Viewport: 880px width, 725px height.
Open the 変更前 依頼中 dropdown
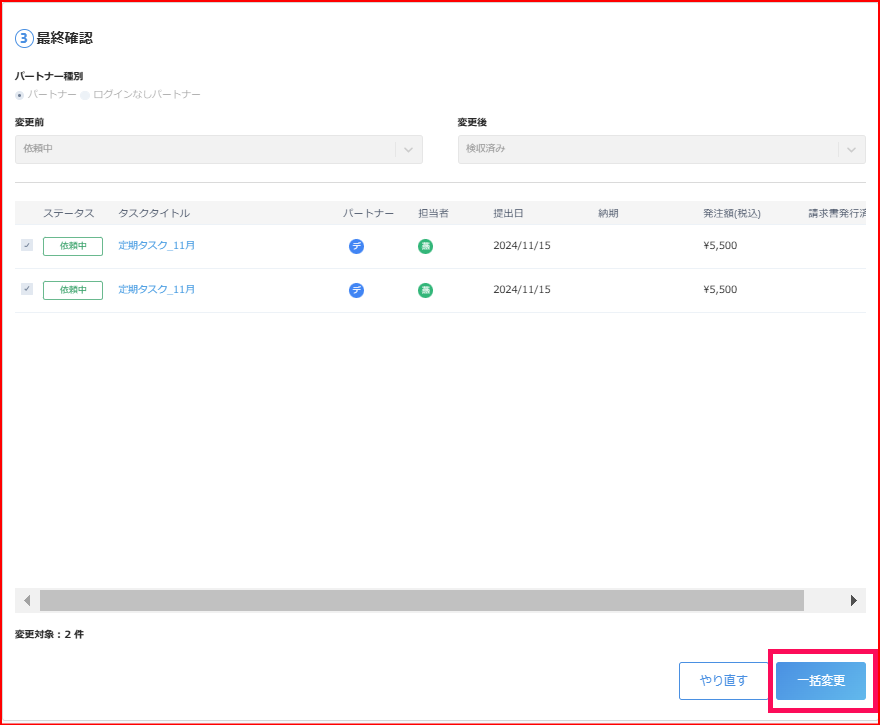218,149
